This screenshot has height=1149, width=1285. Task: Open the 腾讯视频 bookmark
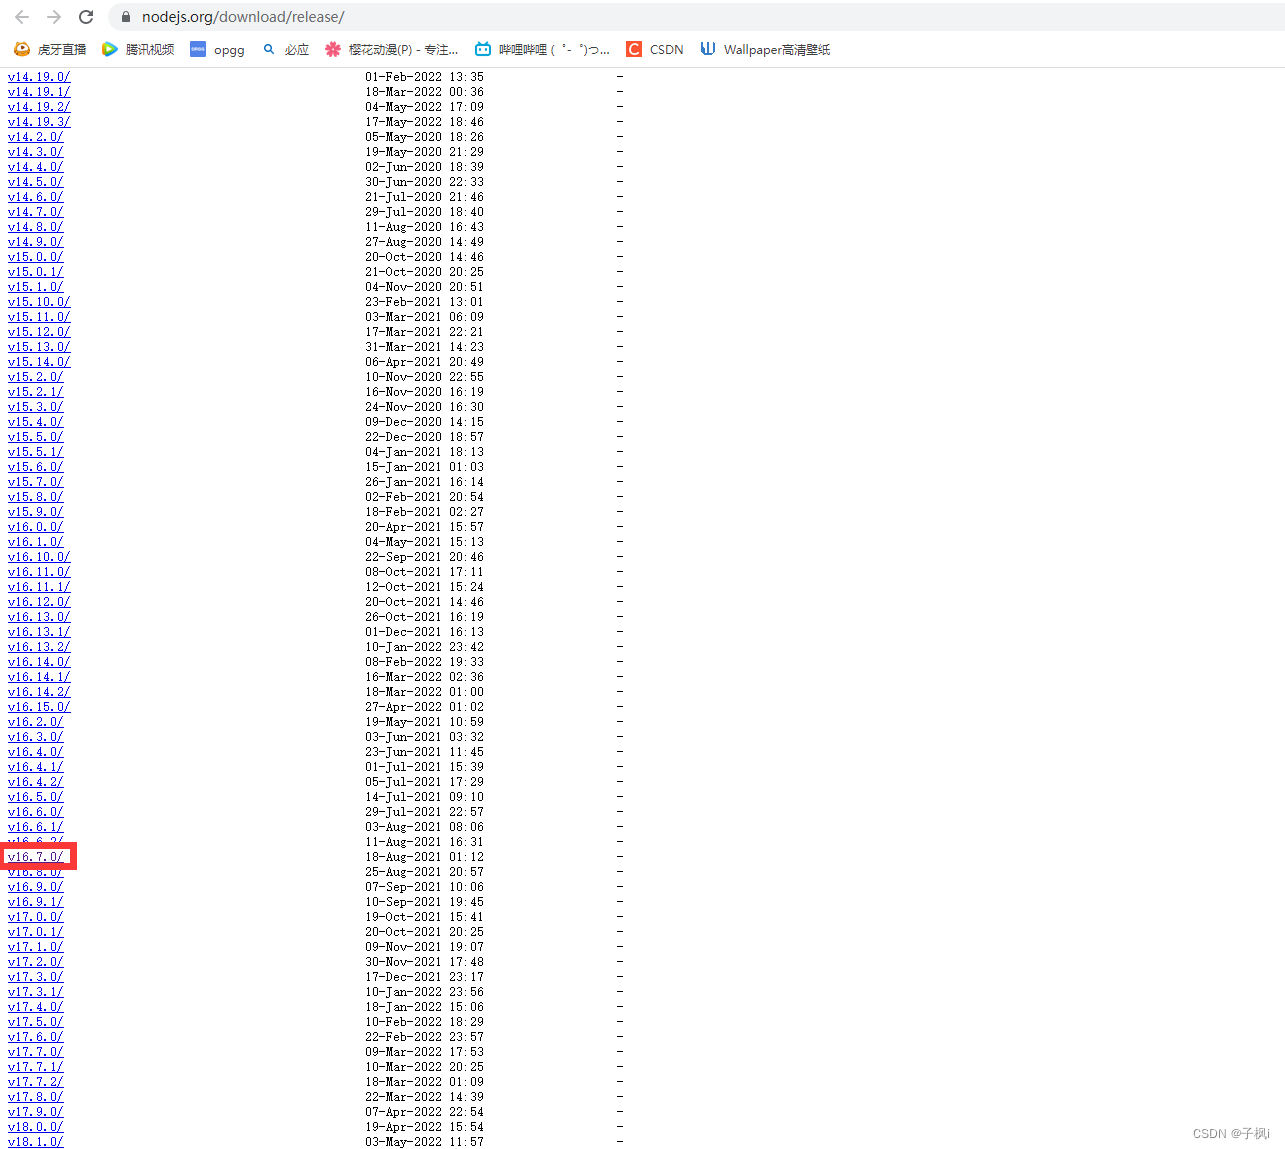[138, 49]
